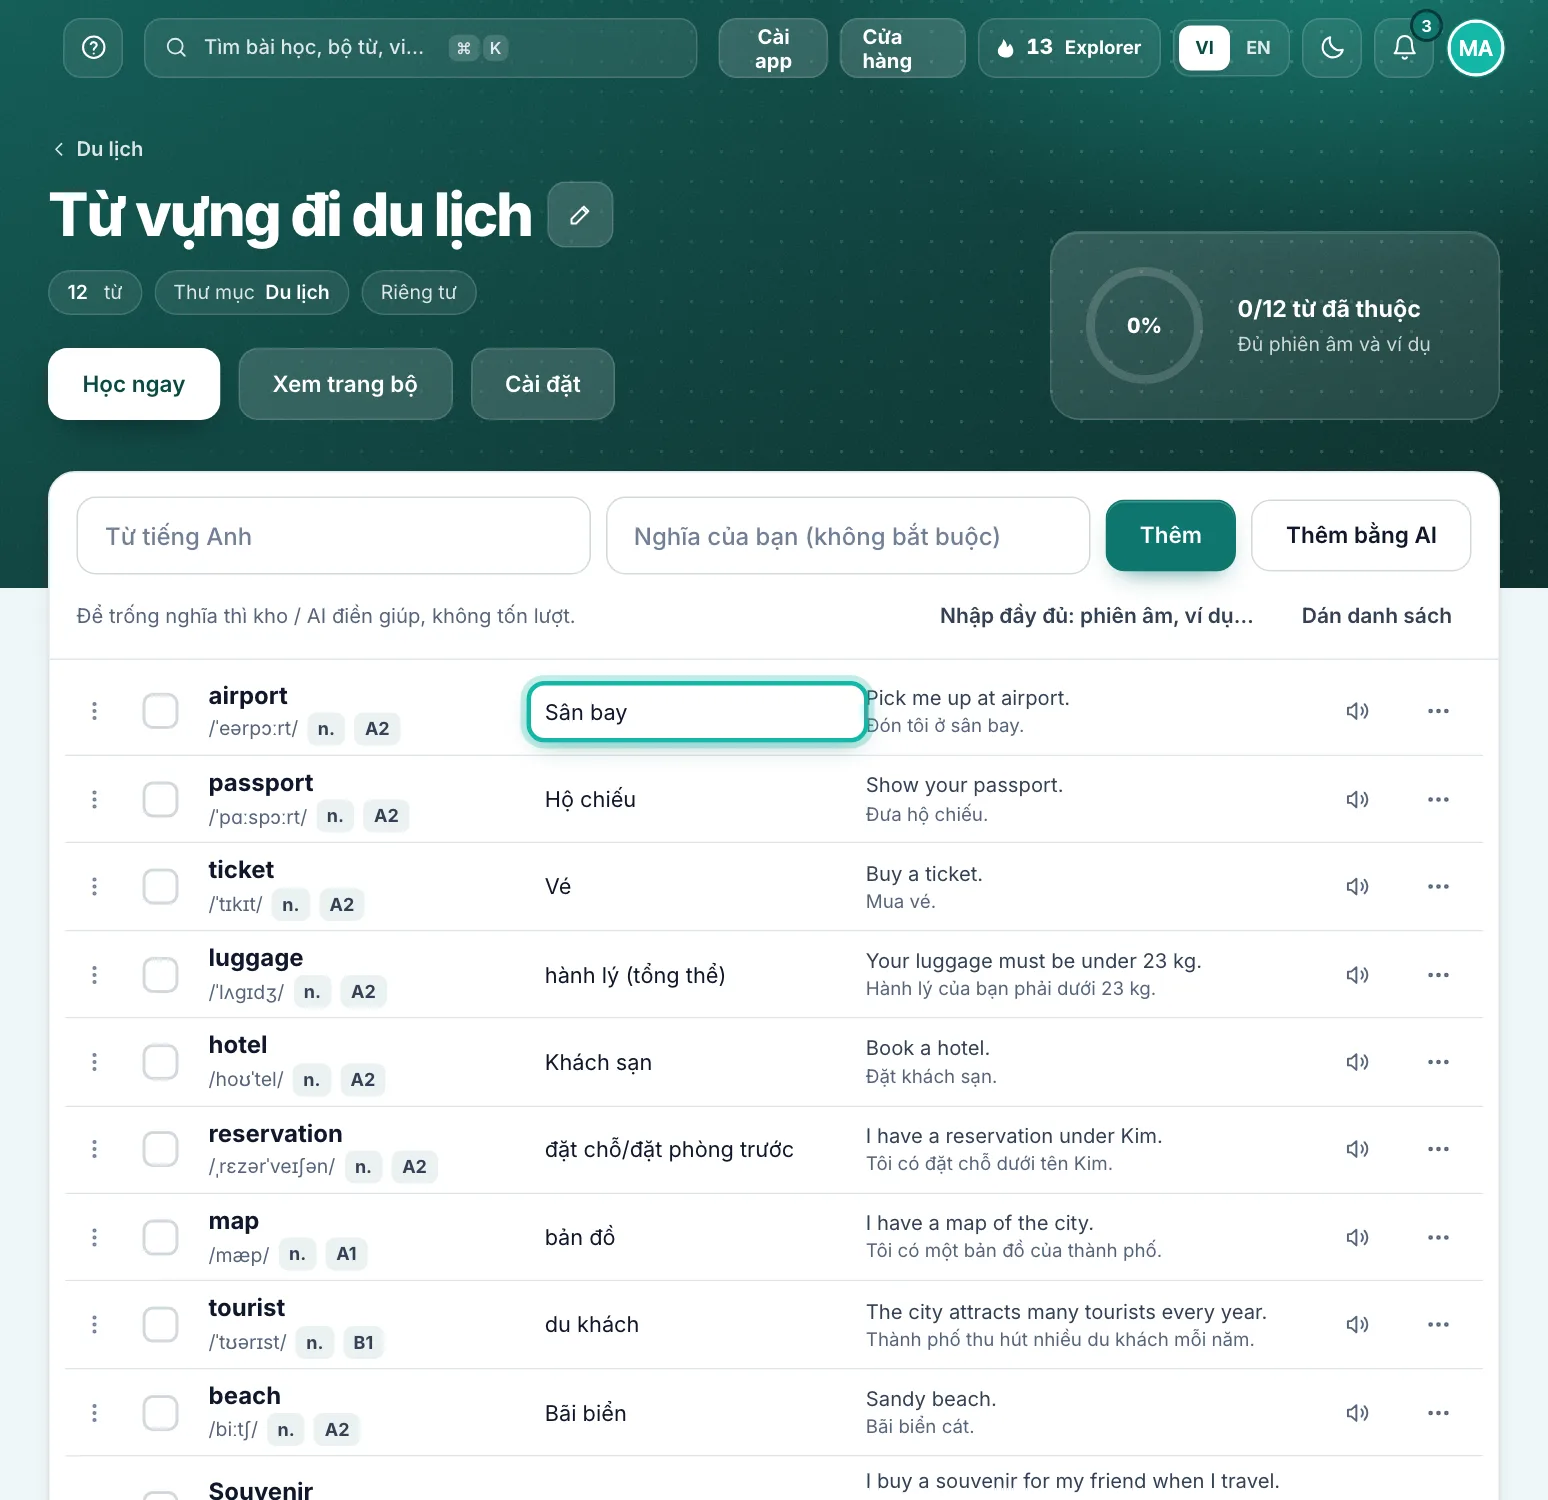The image size is (1548, 1500).
Task: Tick the airport checkbox
Action: 160,711
